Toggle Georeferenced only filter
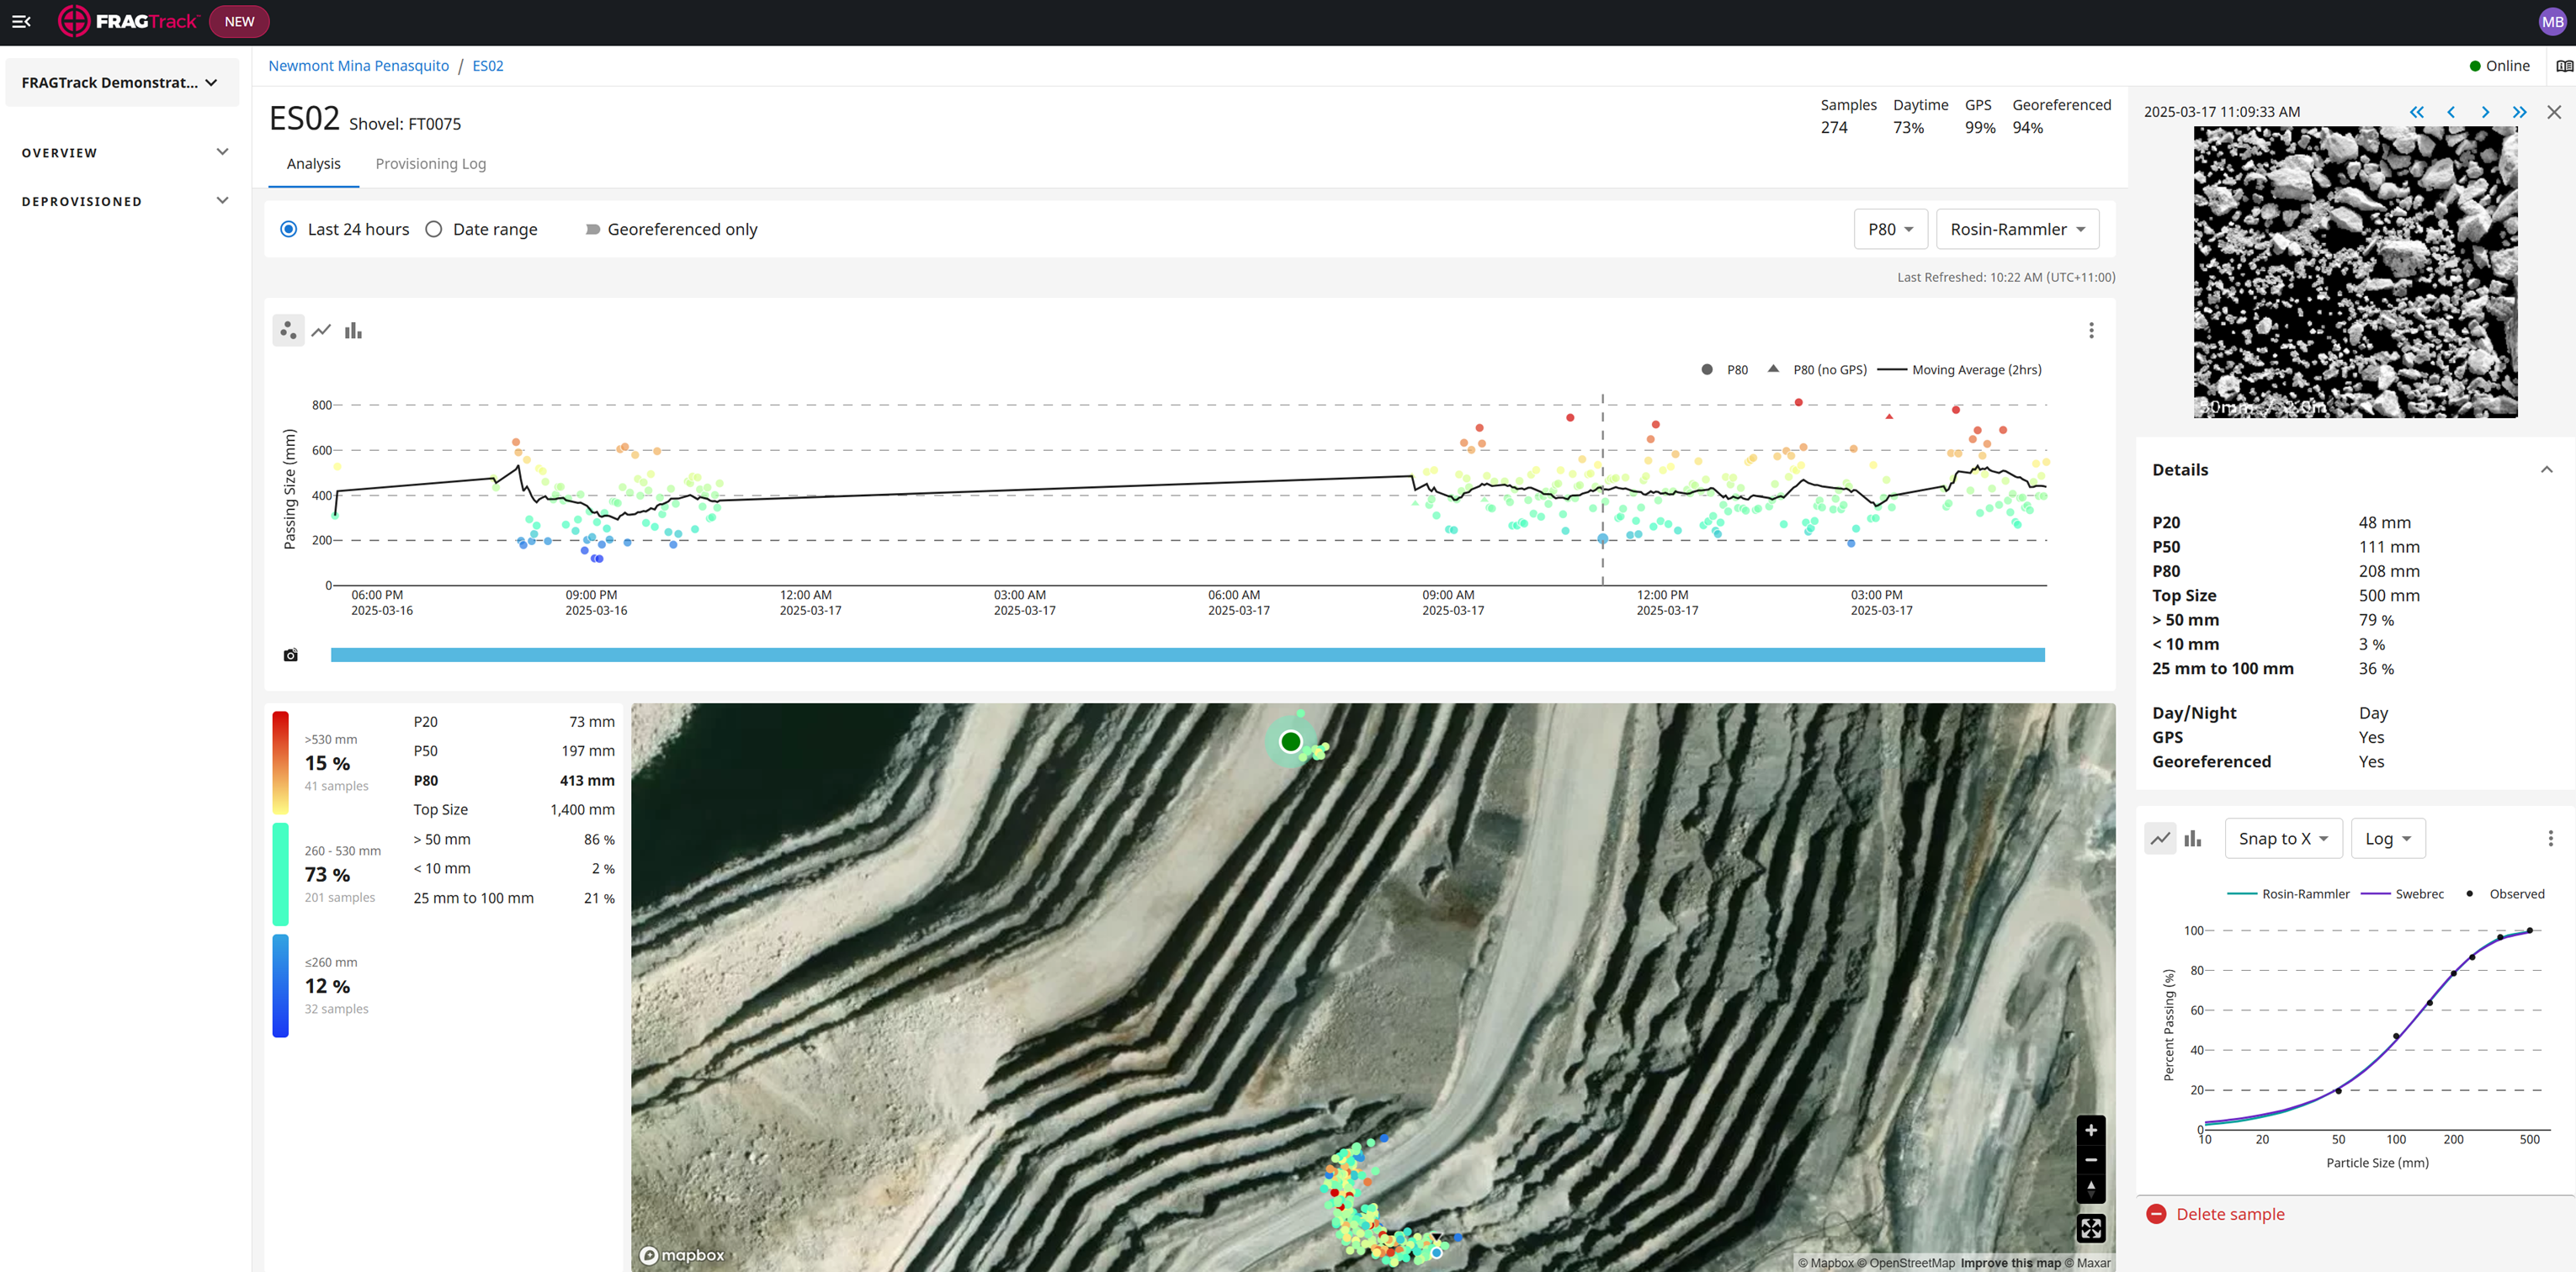The width and height of the screenshot is (2576, 1272). click(672, 229)
